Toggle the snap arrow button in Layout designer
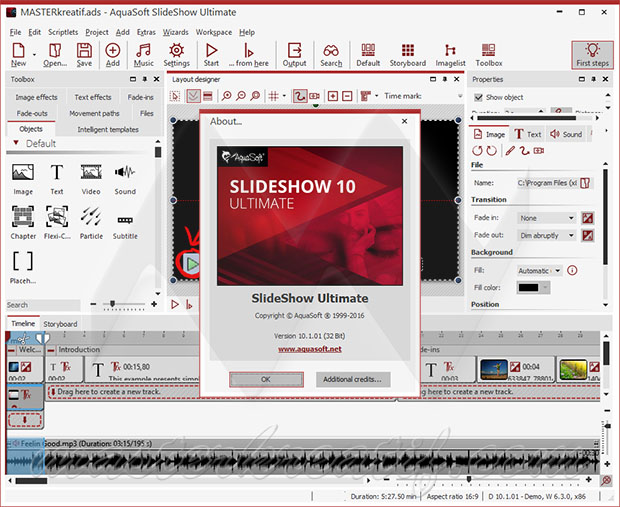Image resolution: width=620 pixels, height=507 pixels. (193, 96)
